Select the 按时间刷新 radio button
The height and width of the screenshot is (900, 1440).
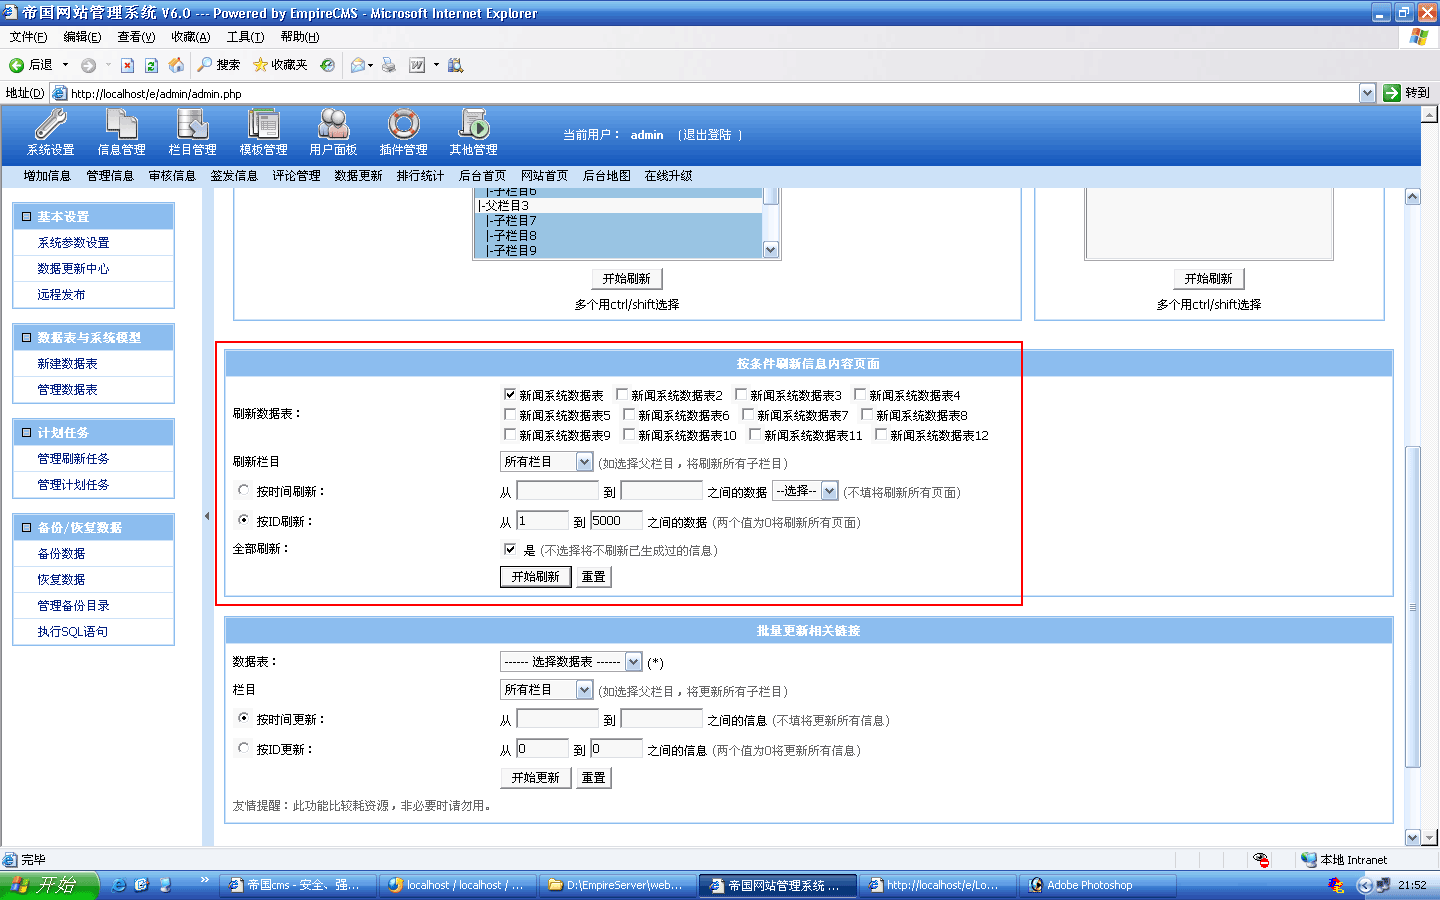(x=243, y=491)
